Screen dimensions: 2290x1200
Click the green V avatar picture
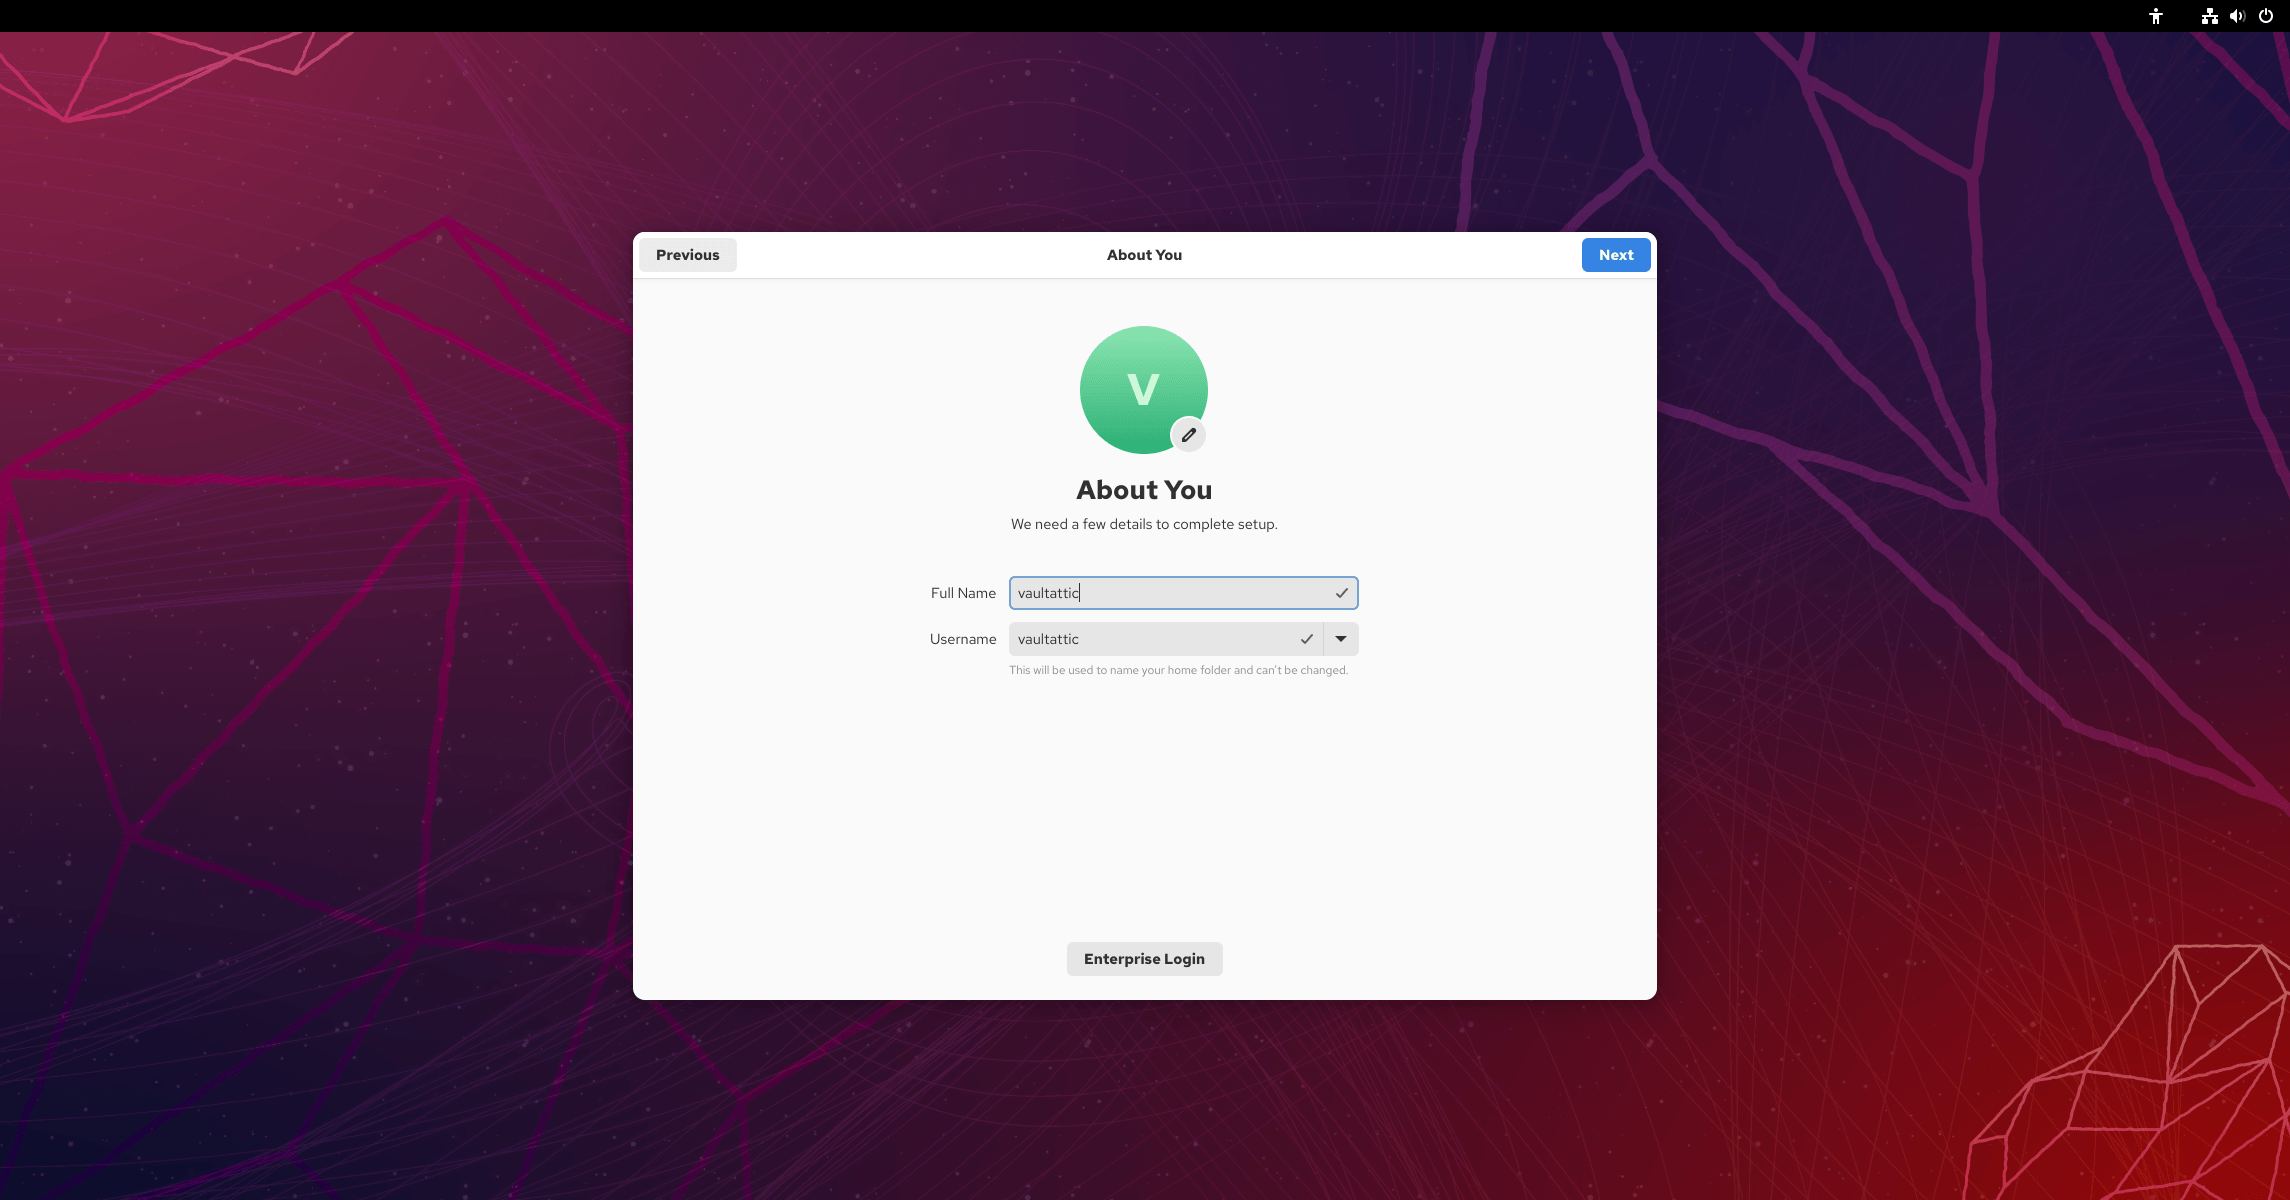(1143, 389)
